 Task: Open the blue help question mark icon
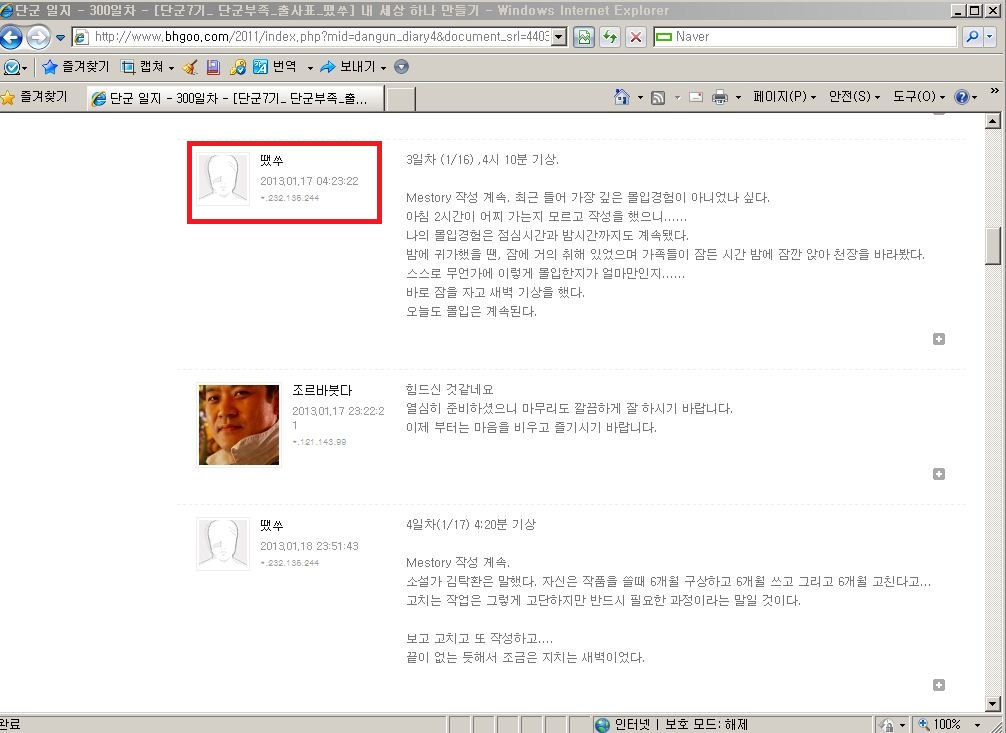[x=962, y=97]
